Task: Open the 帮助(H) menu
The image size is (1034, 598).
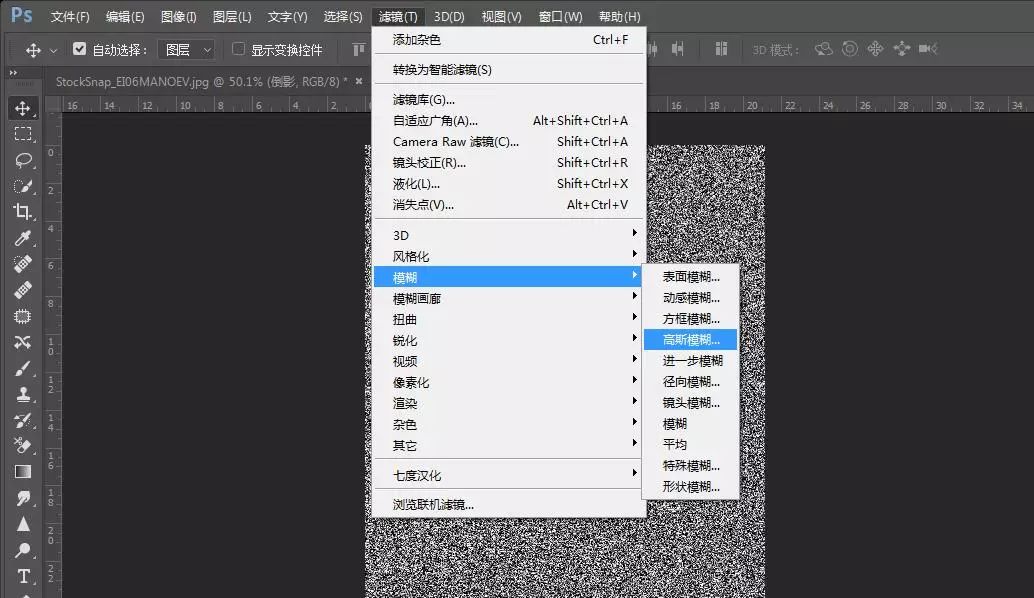Action: click(x=619, y=16)
